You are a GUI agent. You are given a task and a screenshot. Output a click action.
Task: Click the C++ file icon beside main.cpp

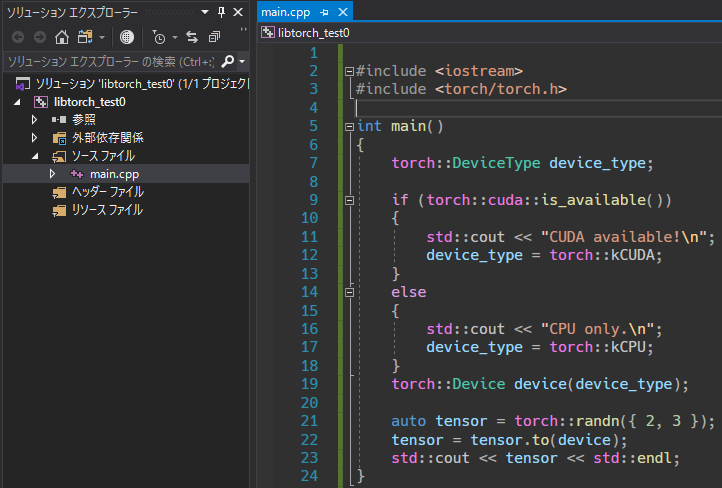click(x=76, y=174)
